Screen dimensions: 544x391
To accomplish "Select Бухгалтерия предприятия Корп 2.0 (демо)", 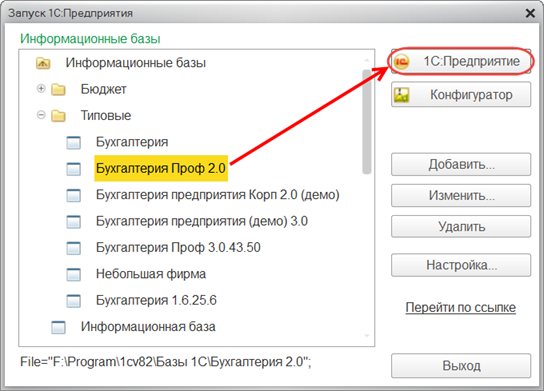I will [218, 195].
